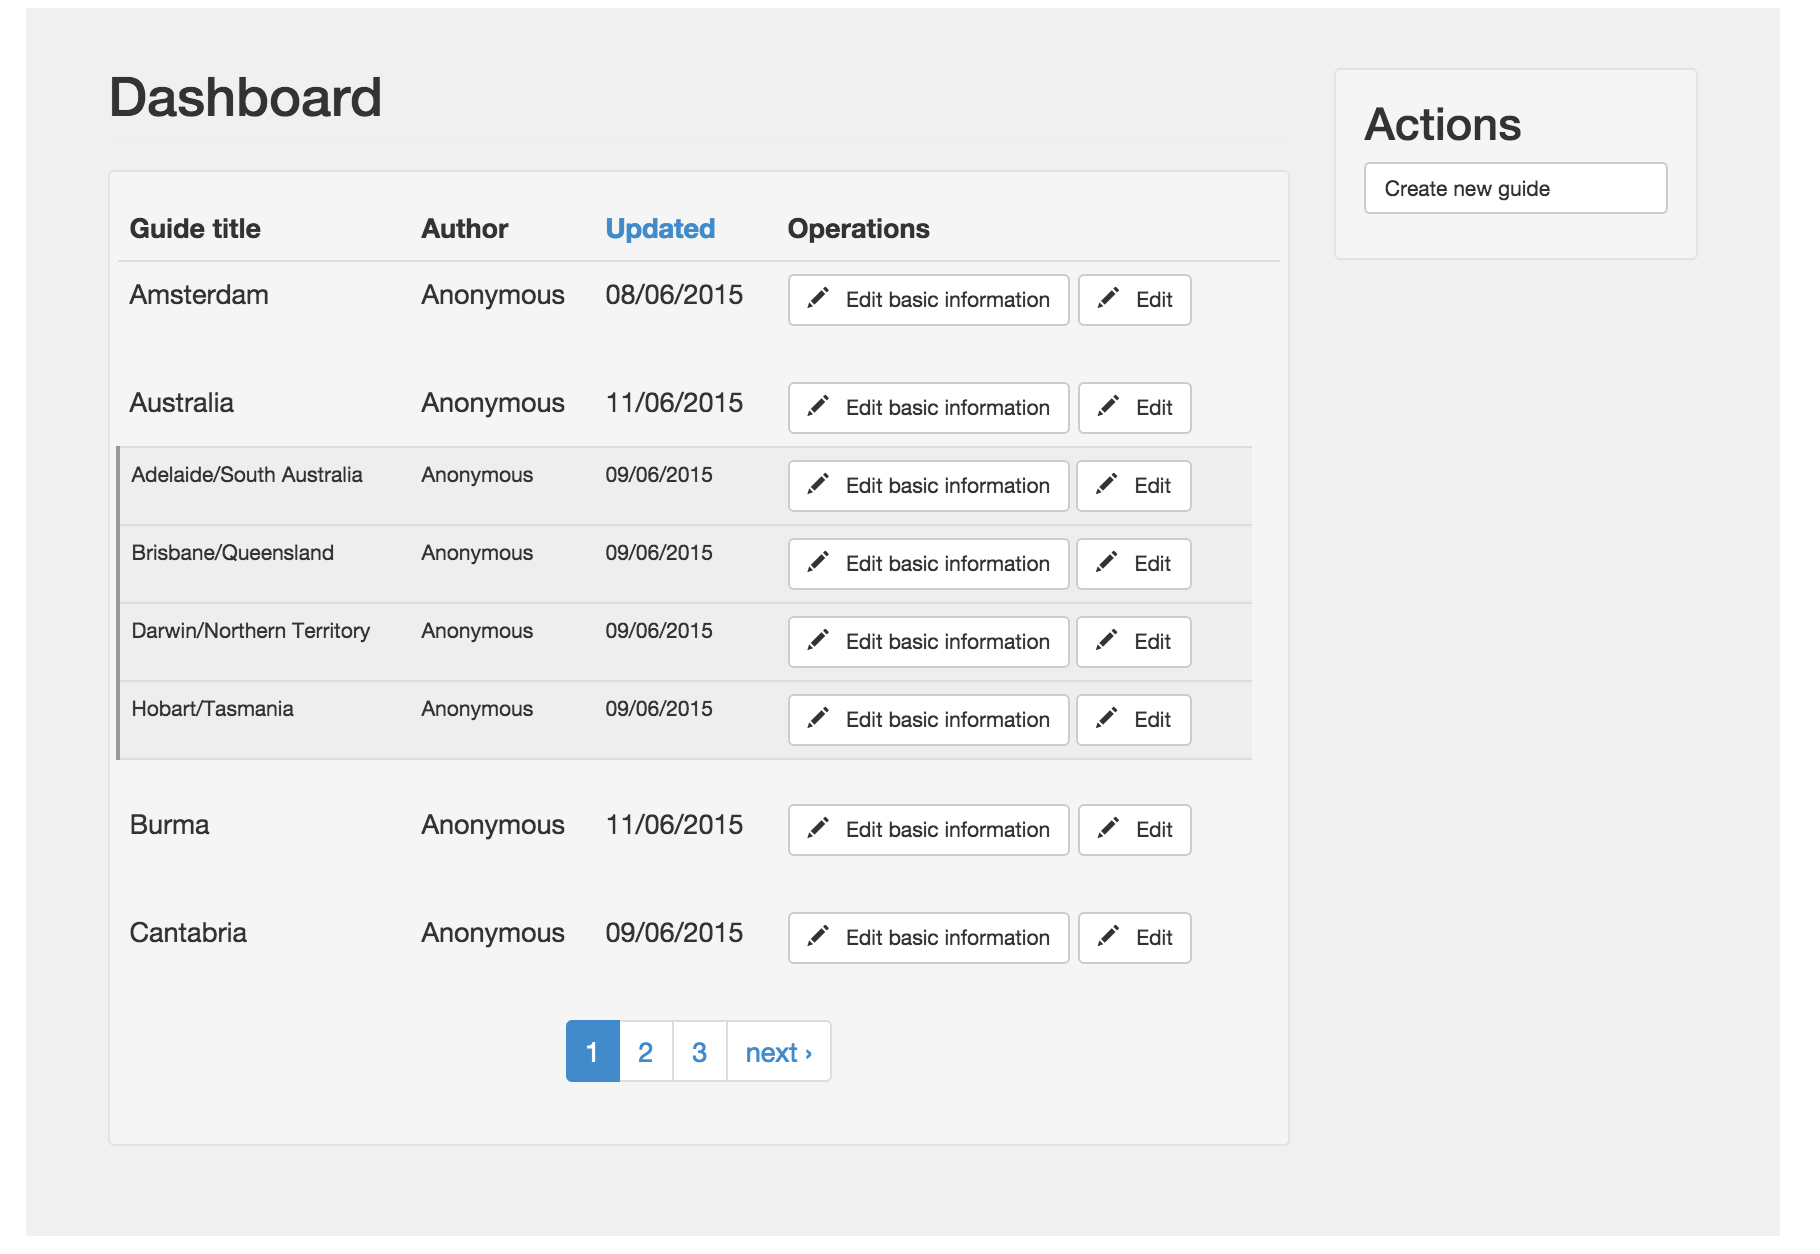Select the pencil icon in Burma's Edit button
The image size is (1820, 1254).
[1107, 829]
